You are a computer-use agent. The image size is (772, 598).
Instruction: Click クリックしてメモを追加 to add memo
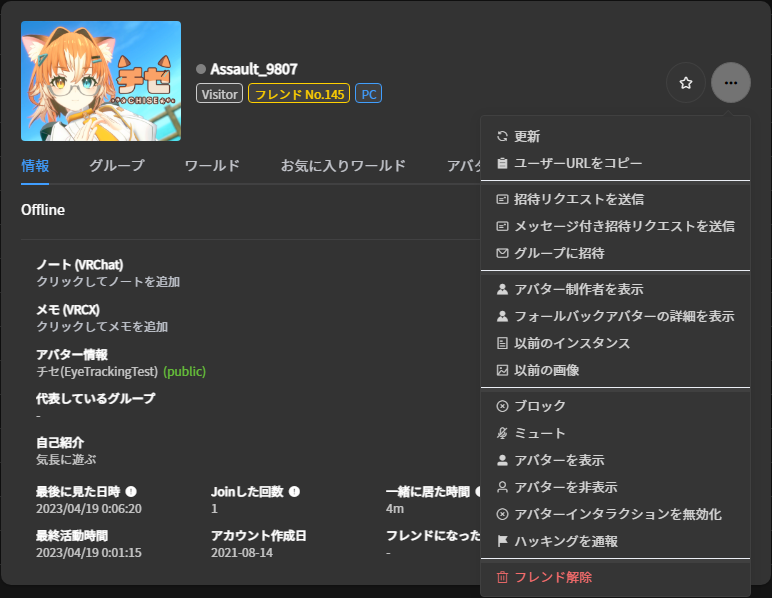tap(102, 326)
